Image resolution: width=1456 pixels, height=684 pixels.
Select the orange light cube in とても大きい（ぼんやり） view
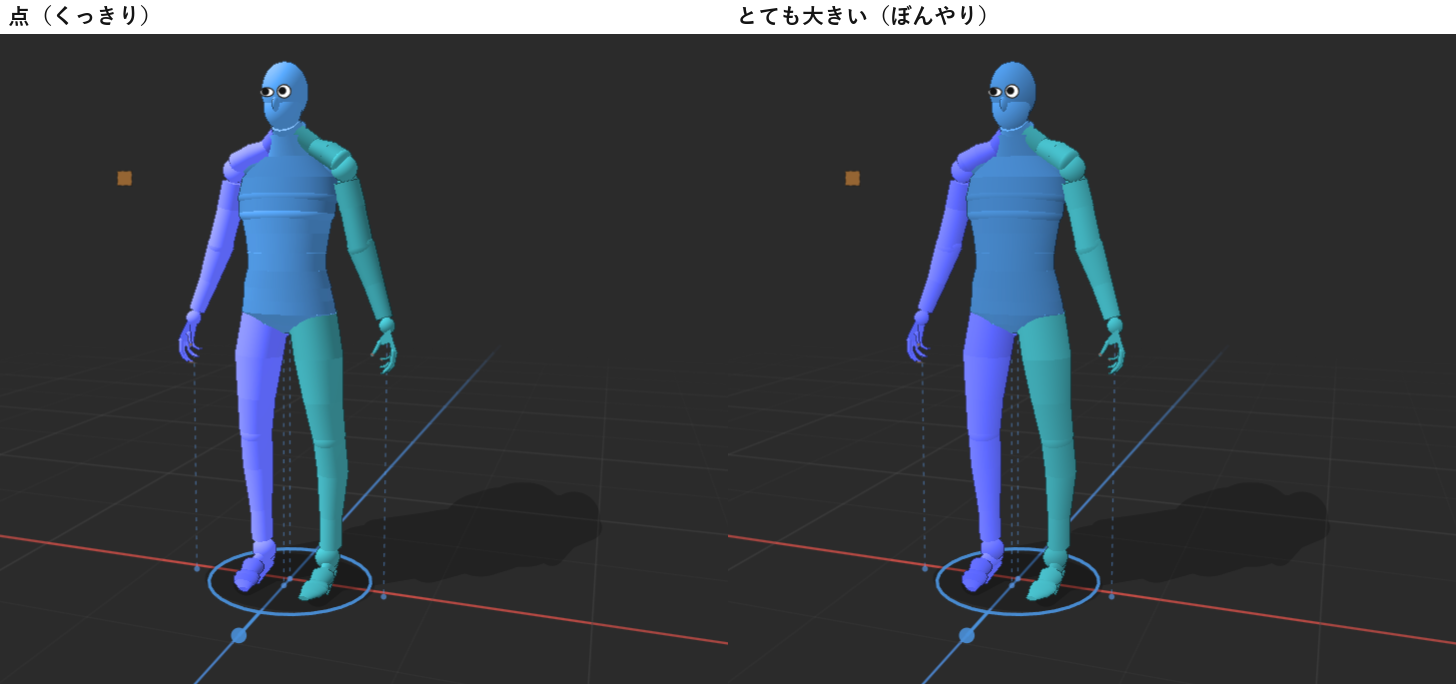tap(852, 178)
